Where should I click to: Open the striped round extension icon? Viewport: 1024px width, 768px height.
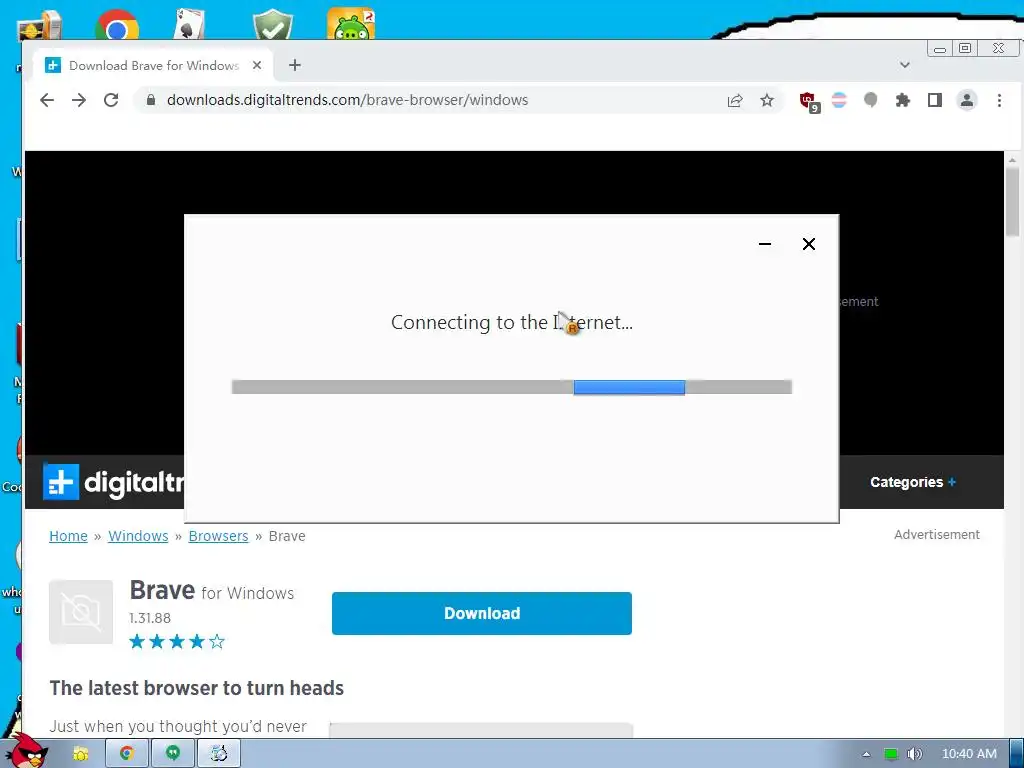point(839,100)
